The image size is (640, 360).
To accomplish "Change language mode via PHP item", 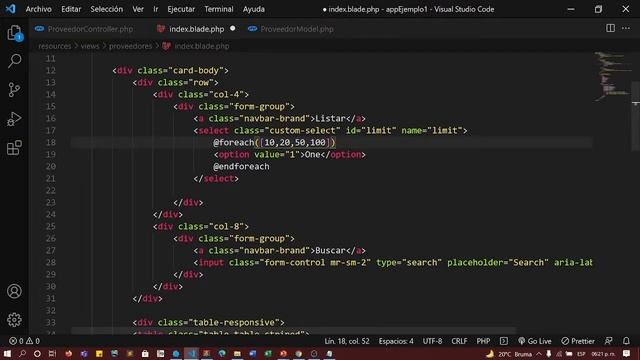I will [x=483, y=341].
